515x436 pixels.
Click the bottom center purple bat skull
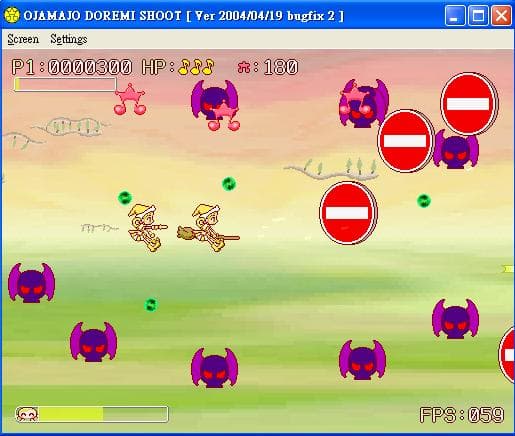(x=215, y=368)
